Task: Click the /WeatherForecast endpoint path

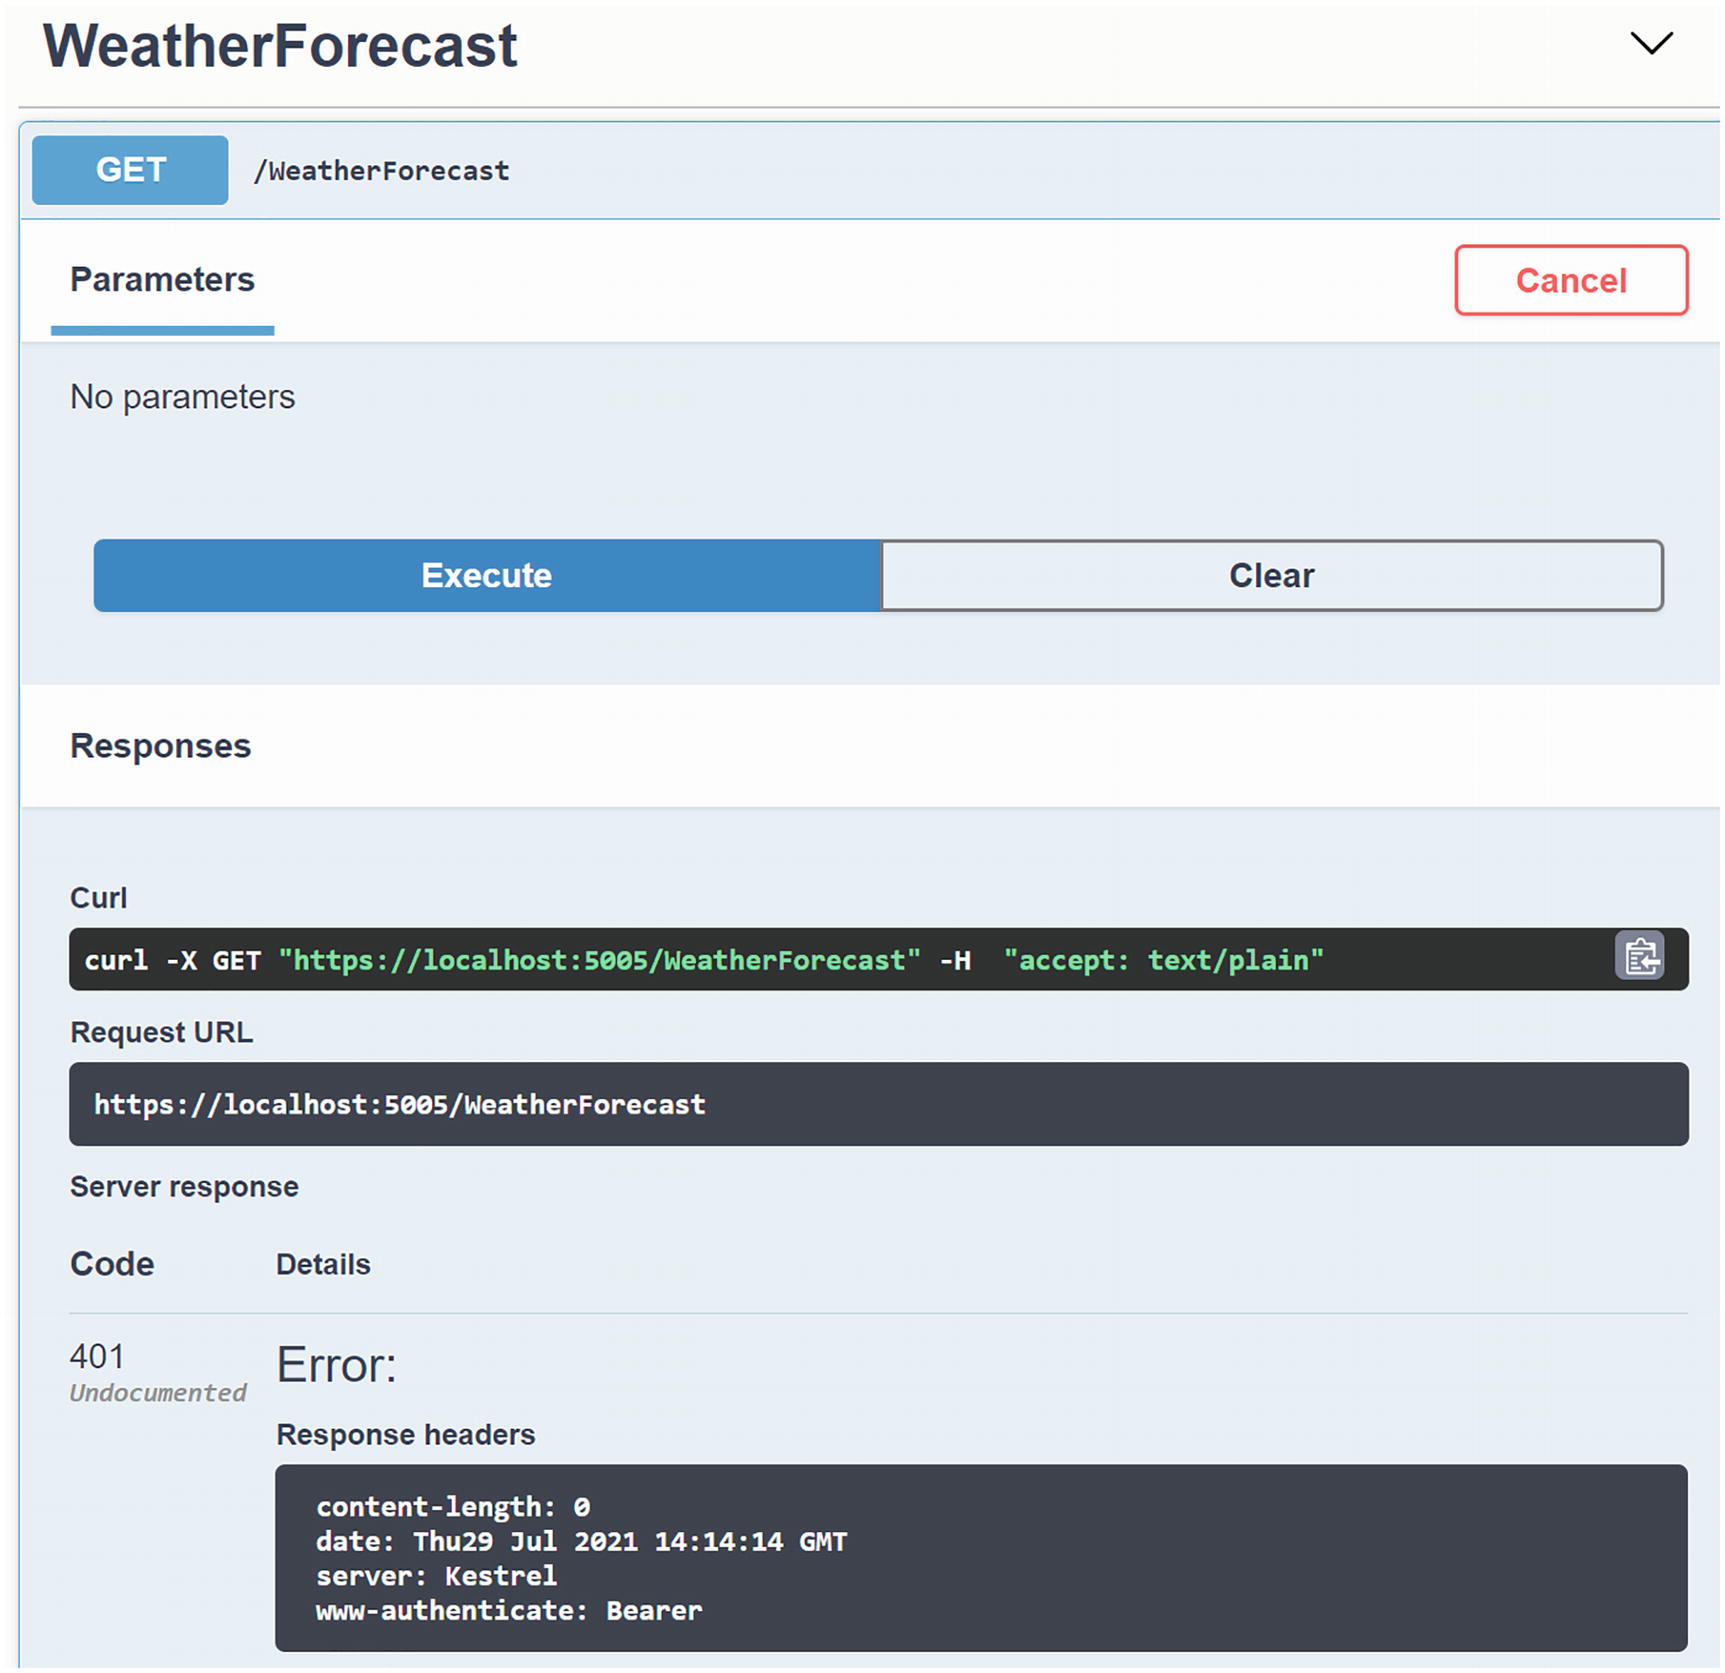Action: coord(381,171)
